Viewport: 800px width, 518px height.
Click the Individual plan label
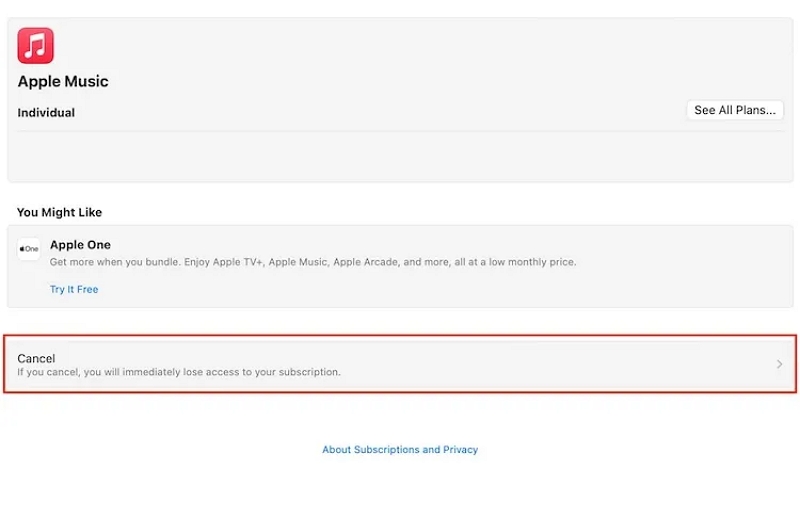pyautogui.click(x=46, y=113)
